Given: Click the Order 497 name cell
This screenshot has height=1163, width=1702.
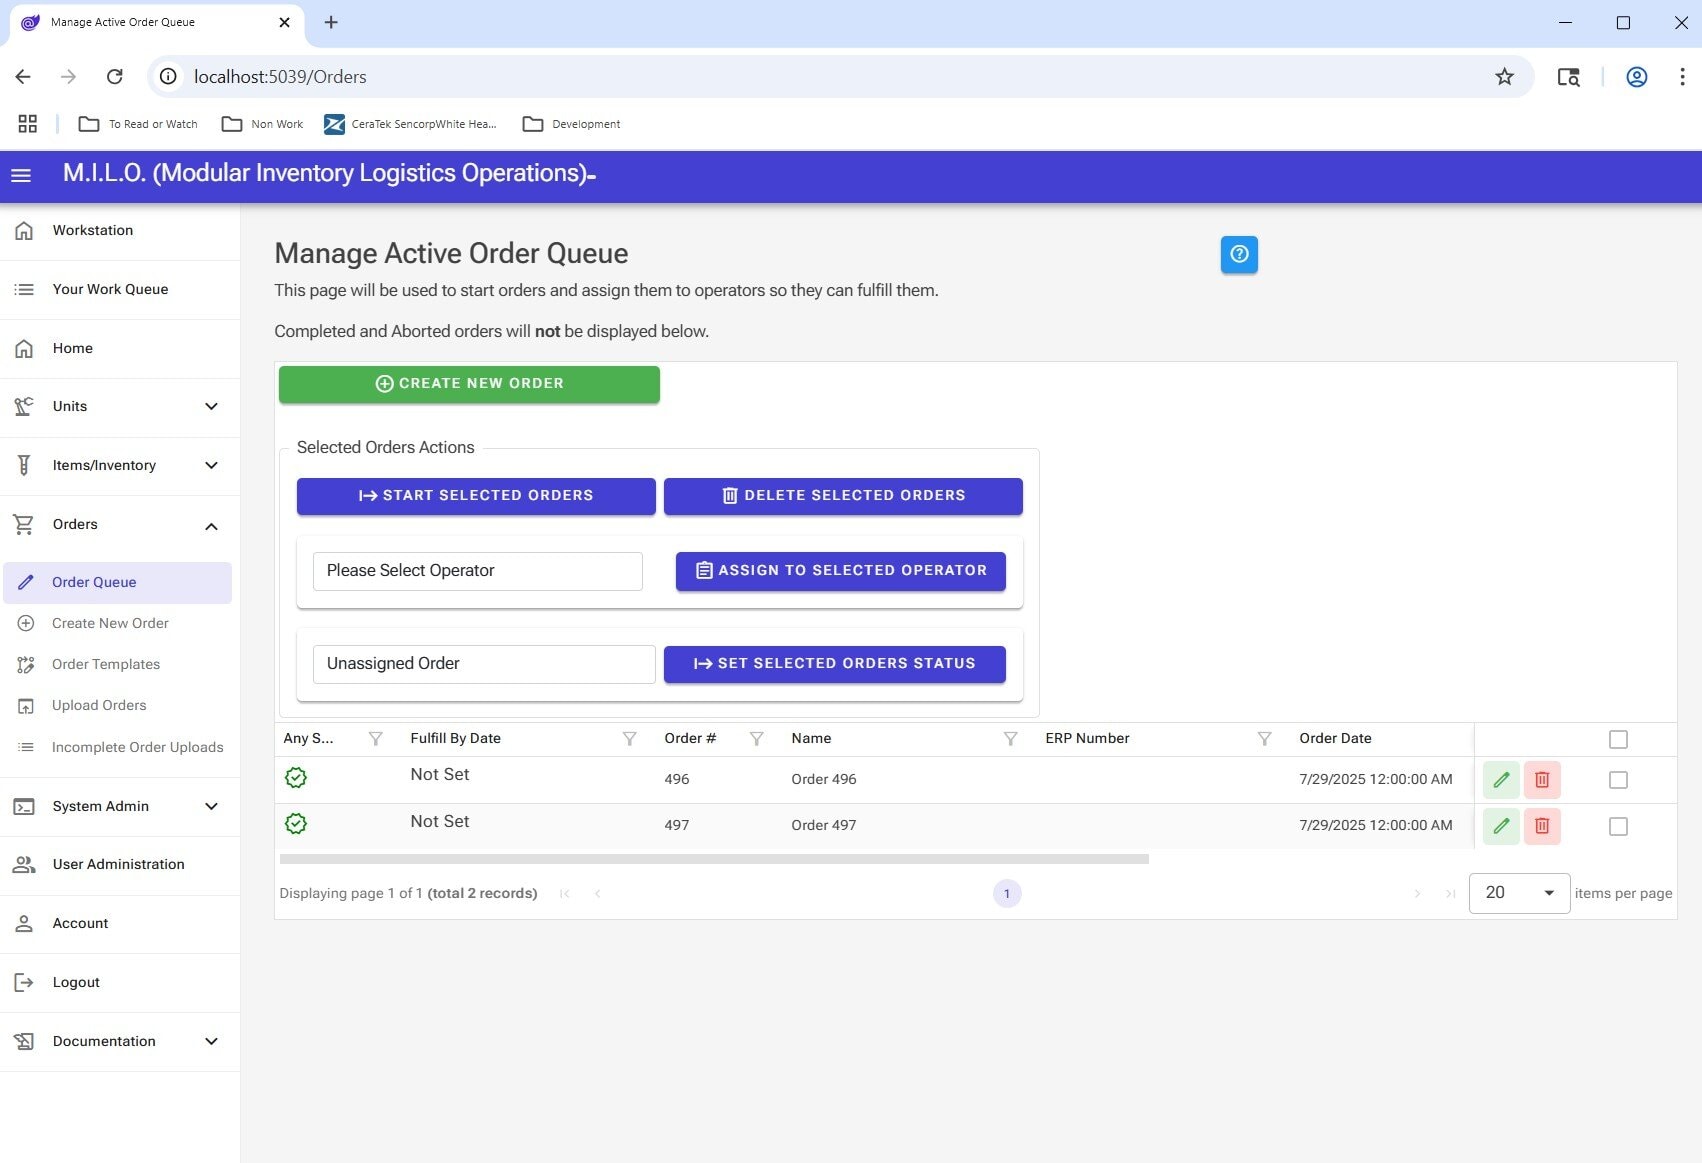Looking at the screenshot, I should coord(823,826).
